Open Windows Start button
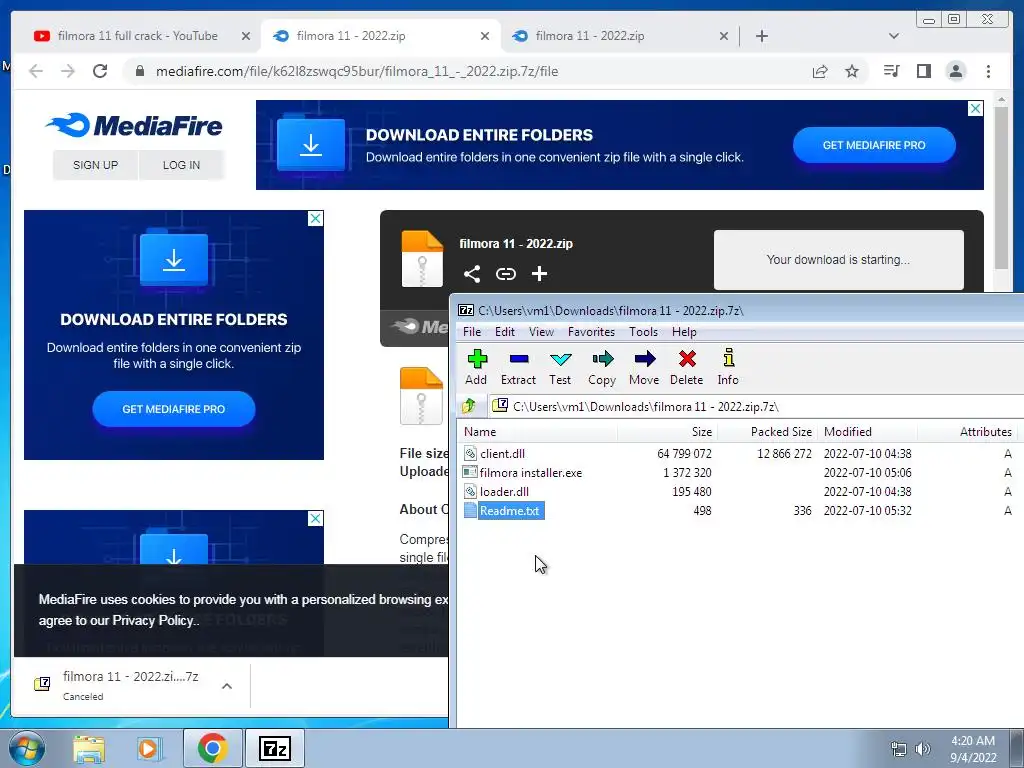Screen dimensions: 1024x768 (26, 749)
